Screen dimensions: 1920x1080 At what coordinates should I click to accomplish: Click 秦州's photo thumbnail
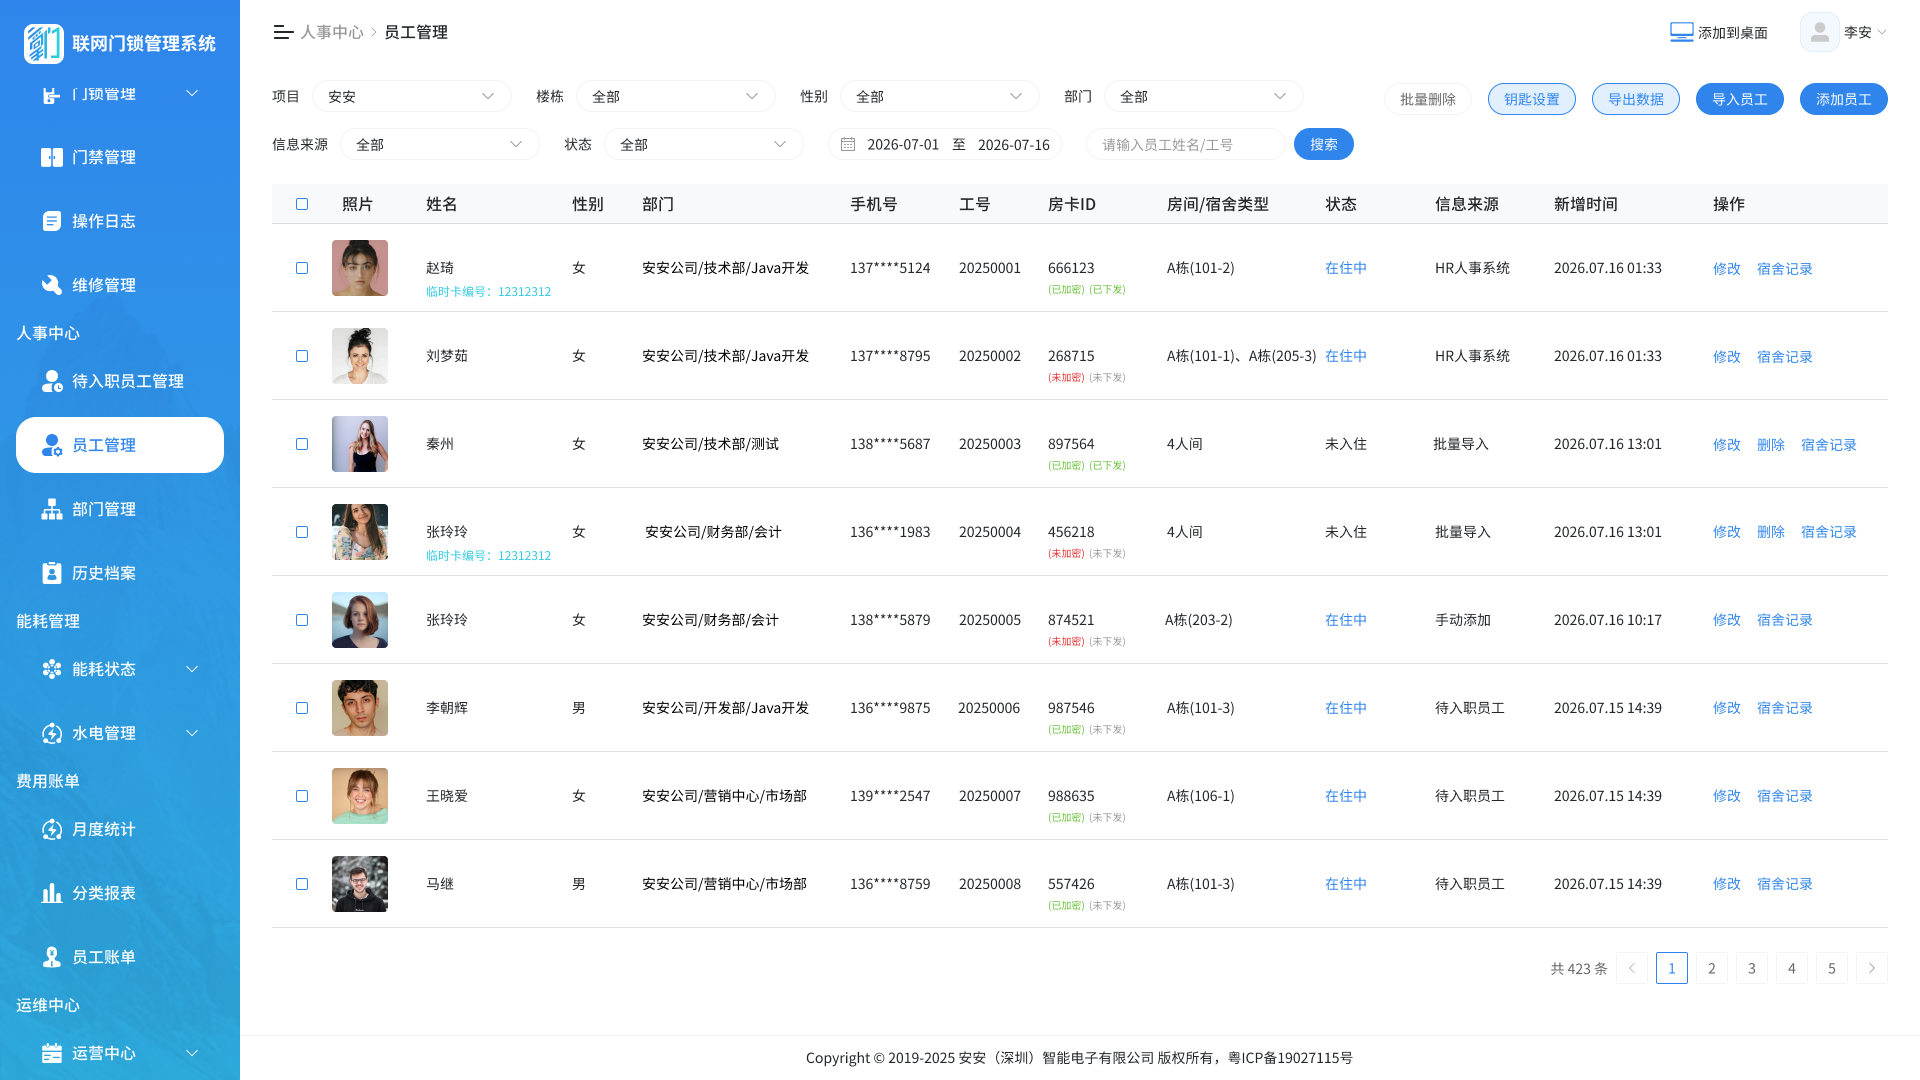click(360, 444)
